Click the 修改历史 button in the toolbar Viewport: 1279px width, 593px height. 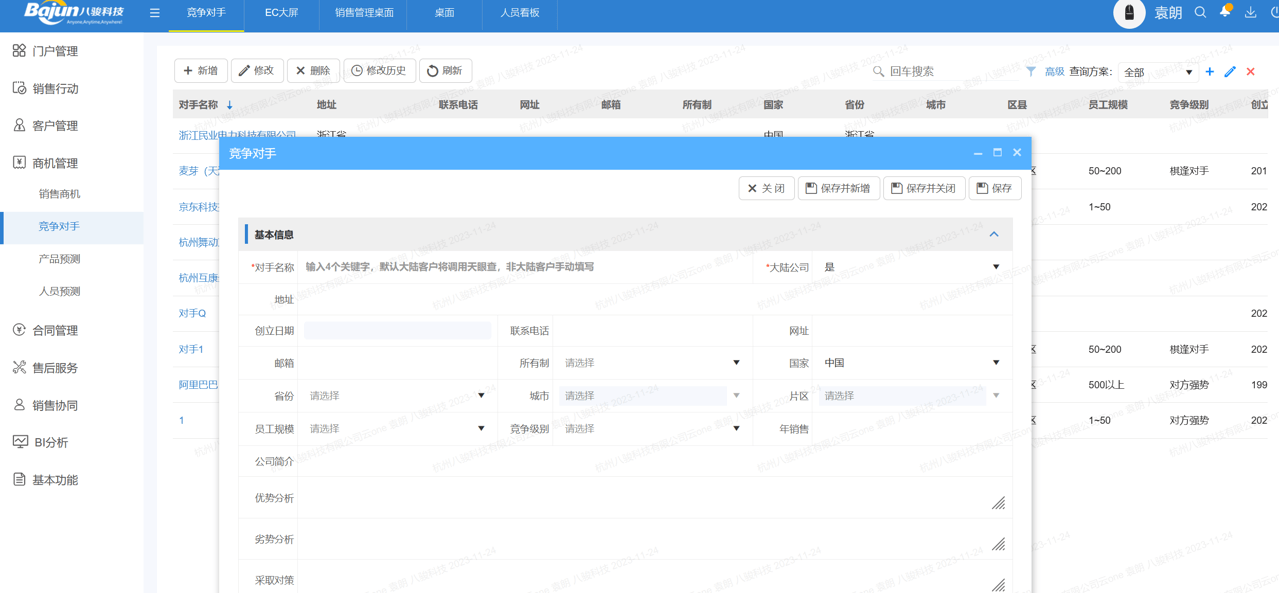click(379, 70)
